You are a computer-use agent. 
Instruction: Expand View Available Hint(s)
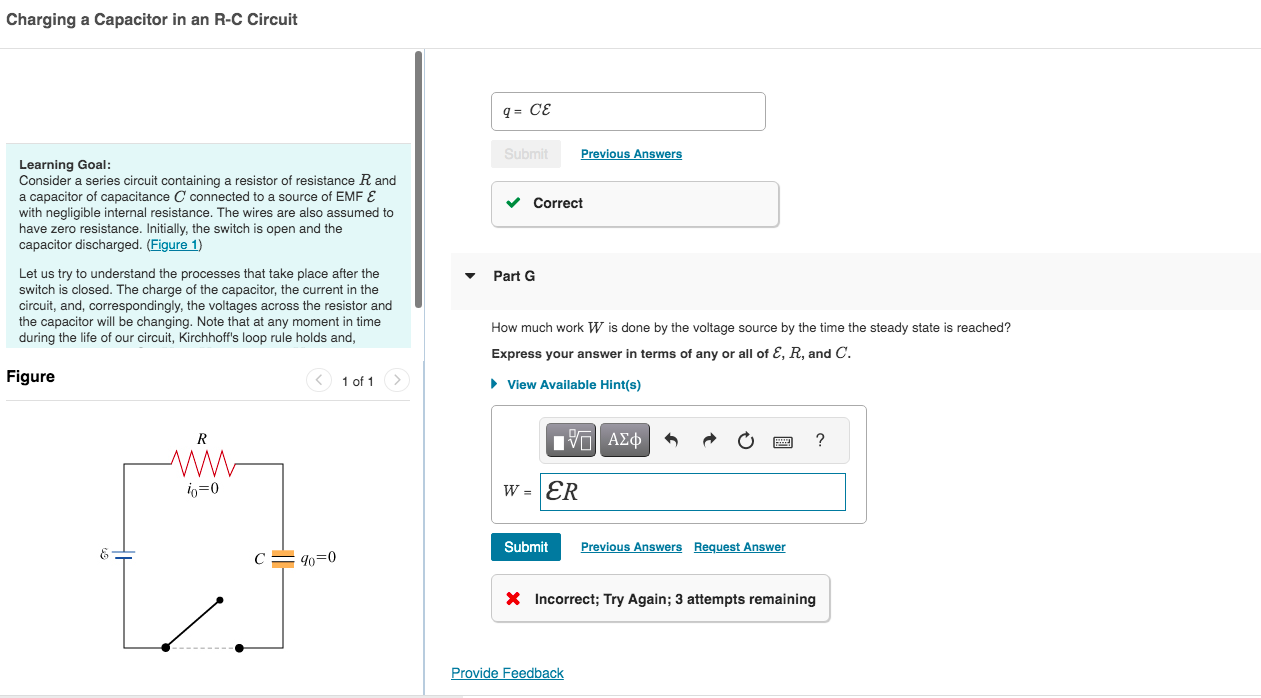point(573,384)
